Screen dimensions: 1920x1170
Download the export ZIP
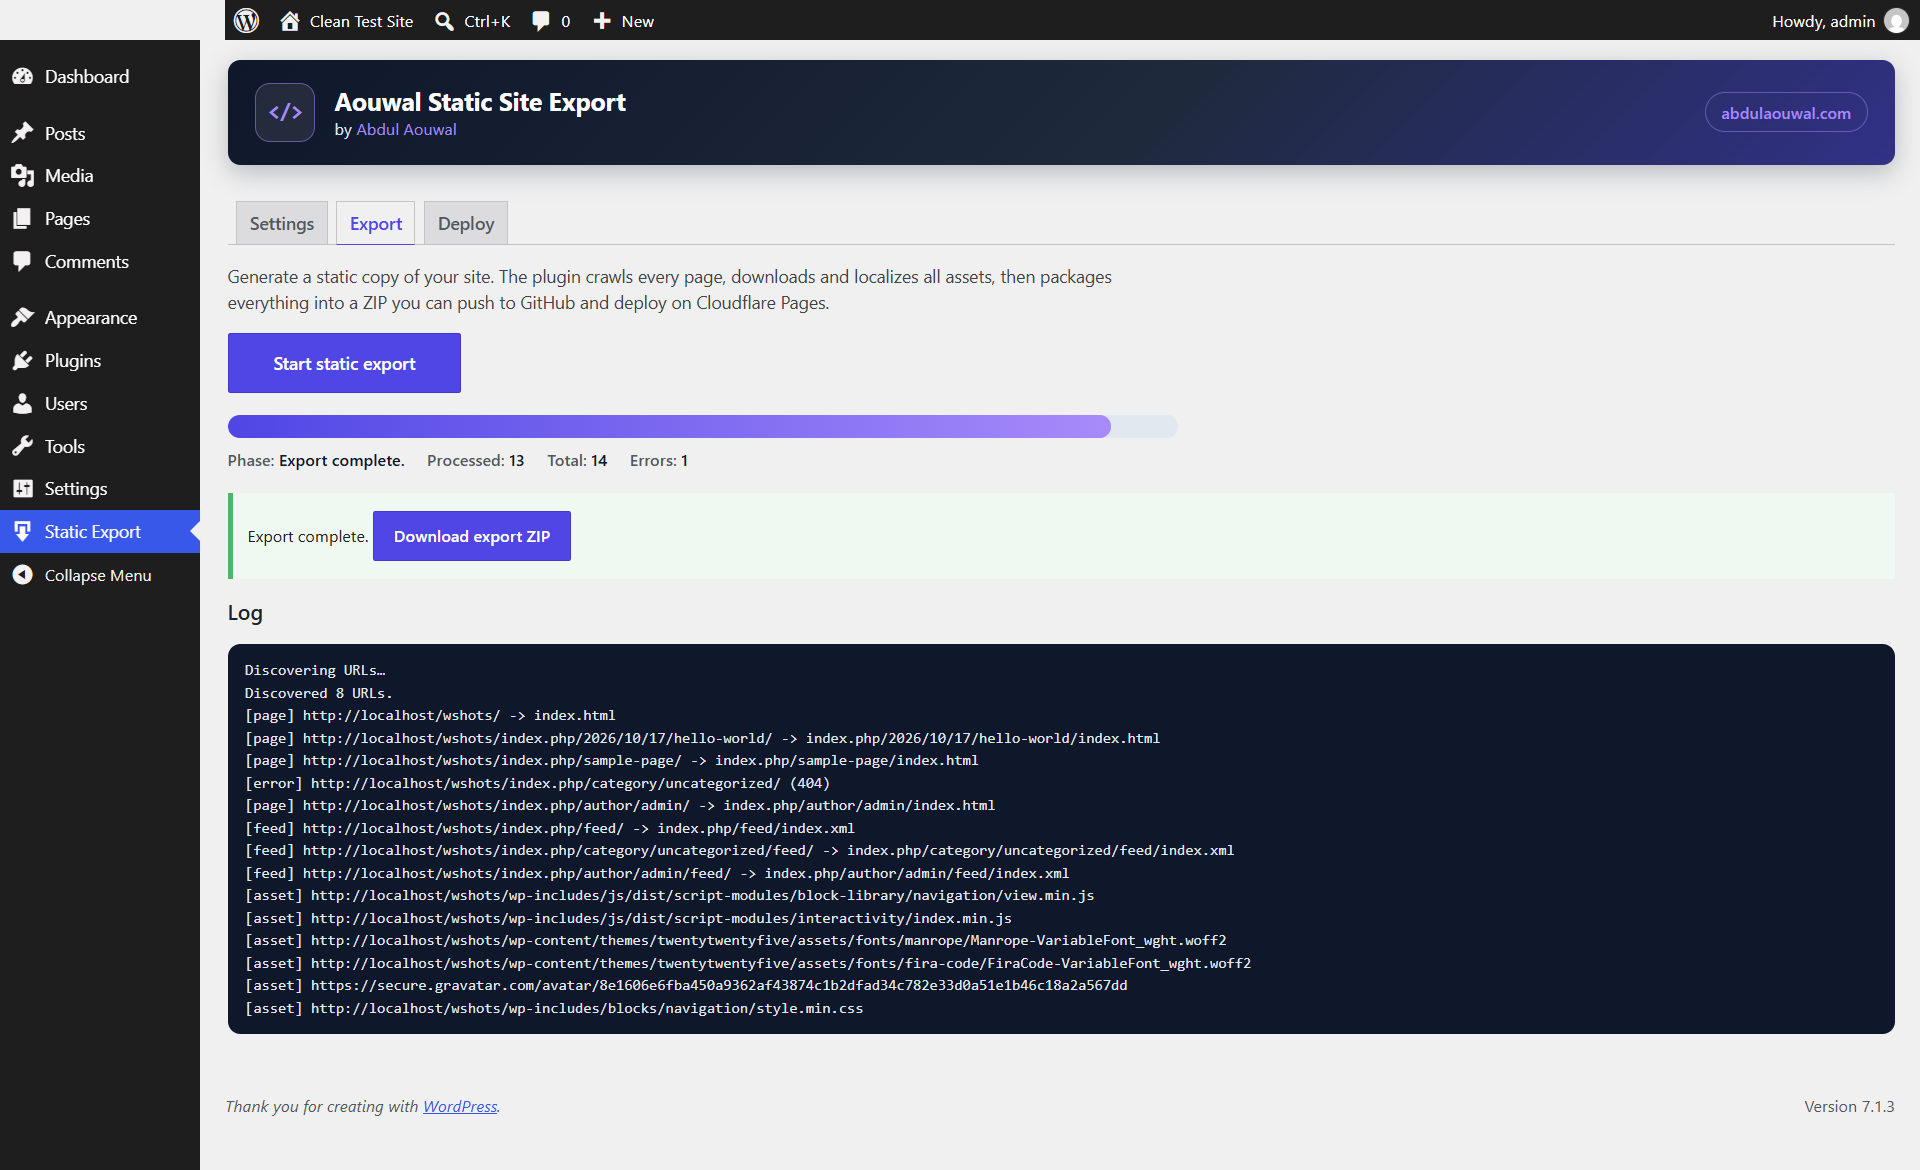point(472,536)
